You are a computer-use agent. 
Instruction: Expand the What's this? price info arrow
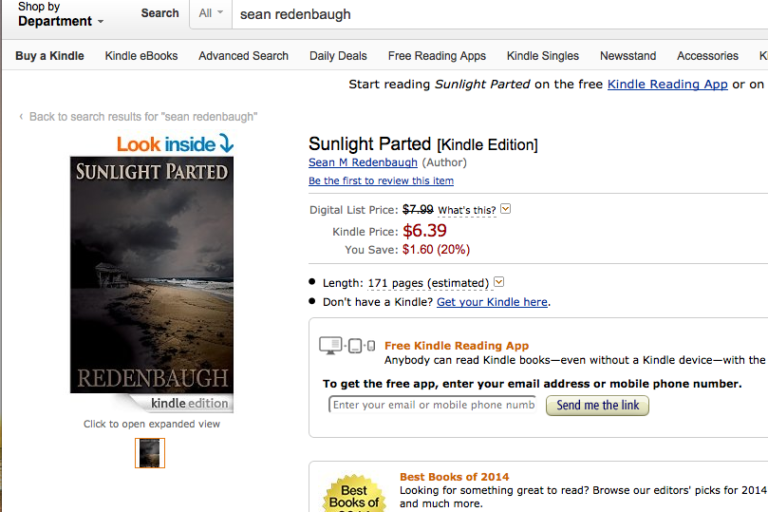click(x=505, y=209)
